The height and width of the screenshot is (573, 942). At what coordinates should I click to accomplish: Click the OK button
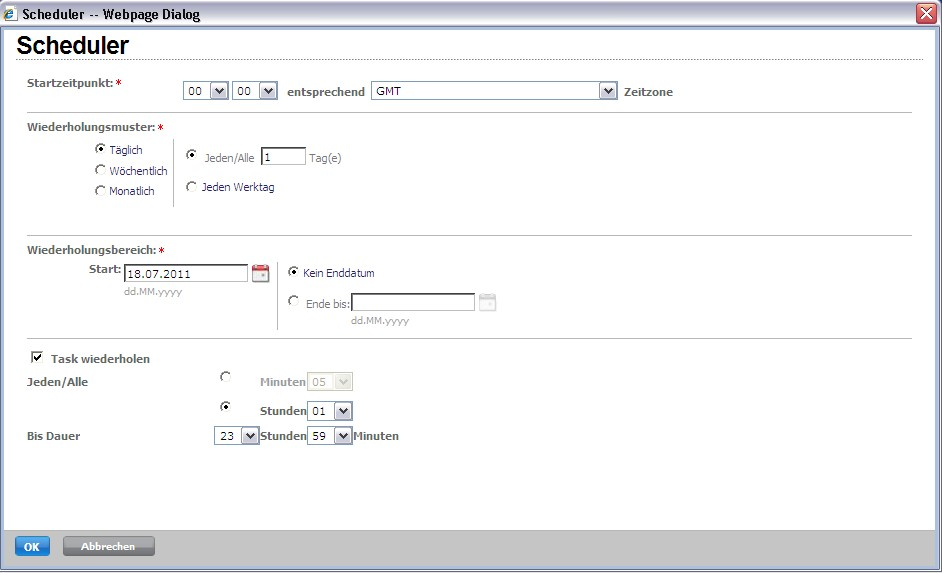[x=32, y=546]
